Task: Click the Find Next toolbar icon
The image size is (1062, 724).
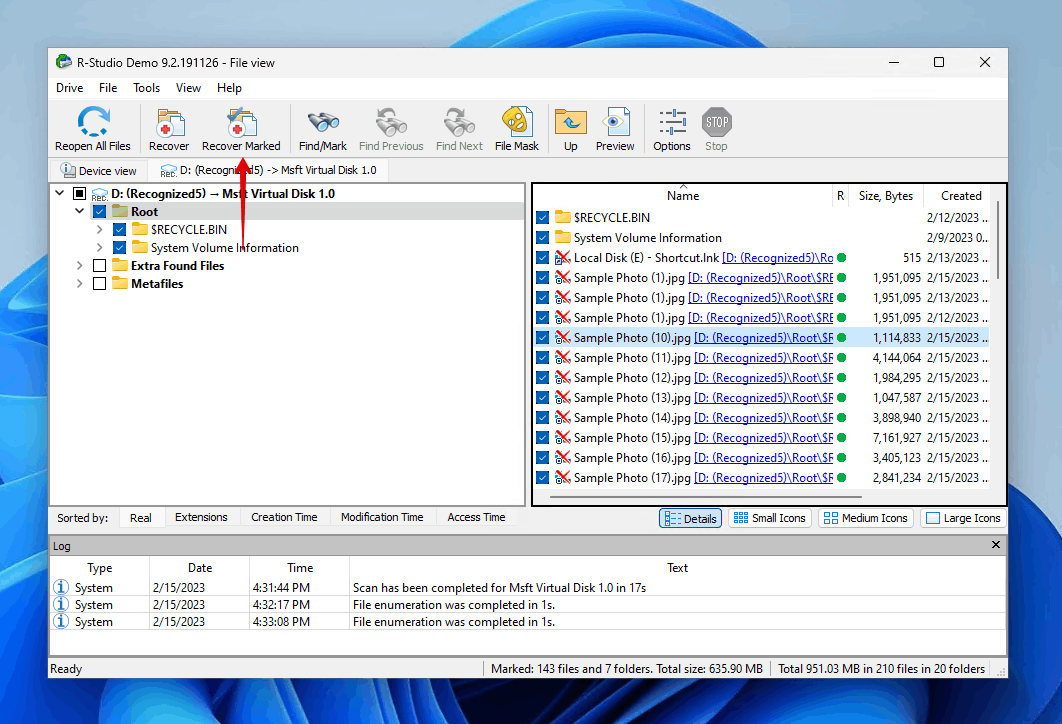Action: tap(459, 123)
